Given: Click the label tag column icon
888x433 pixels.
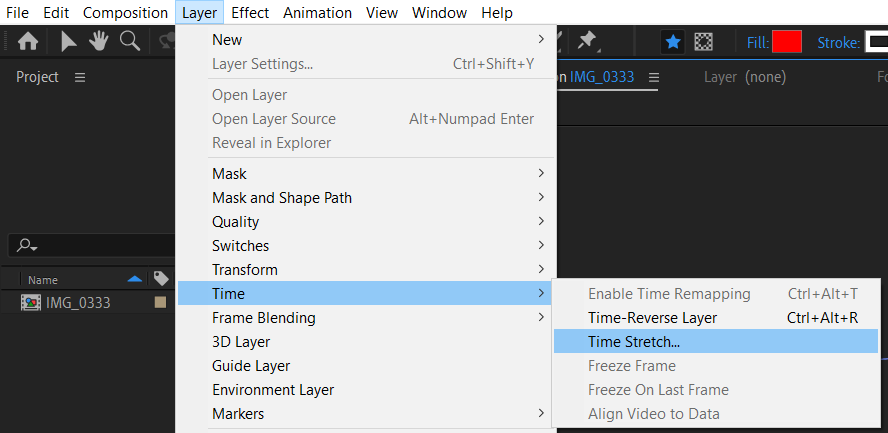Looking at the screenshot, I should (x=161, y=278).
